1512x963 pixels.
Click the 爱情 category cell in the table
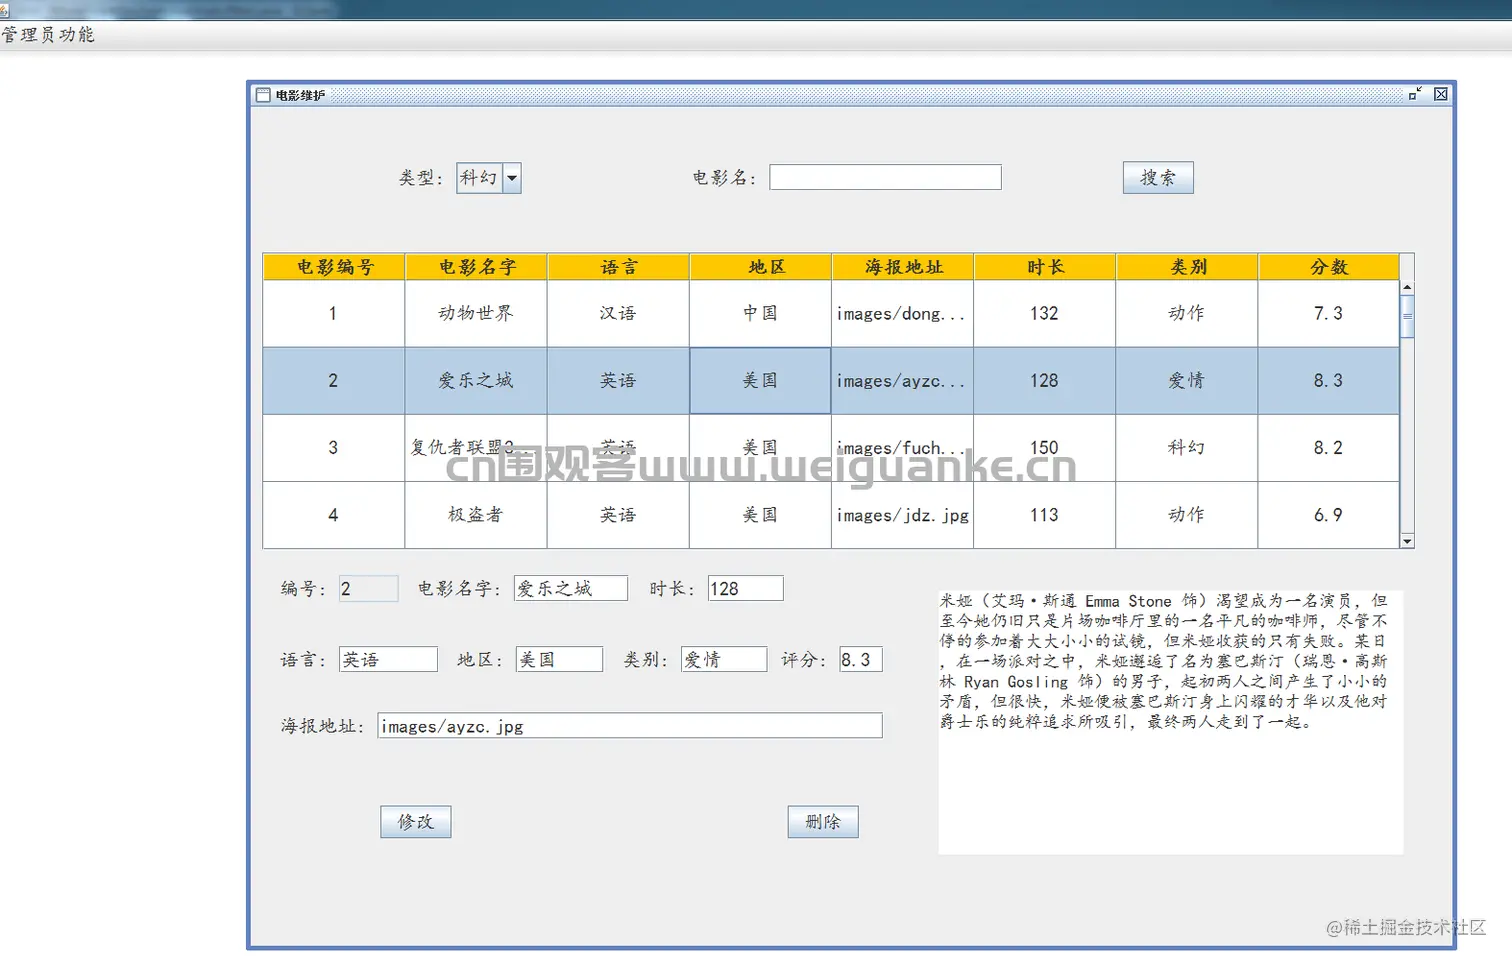click(1186, 381)
